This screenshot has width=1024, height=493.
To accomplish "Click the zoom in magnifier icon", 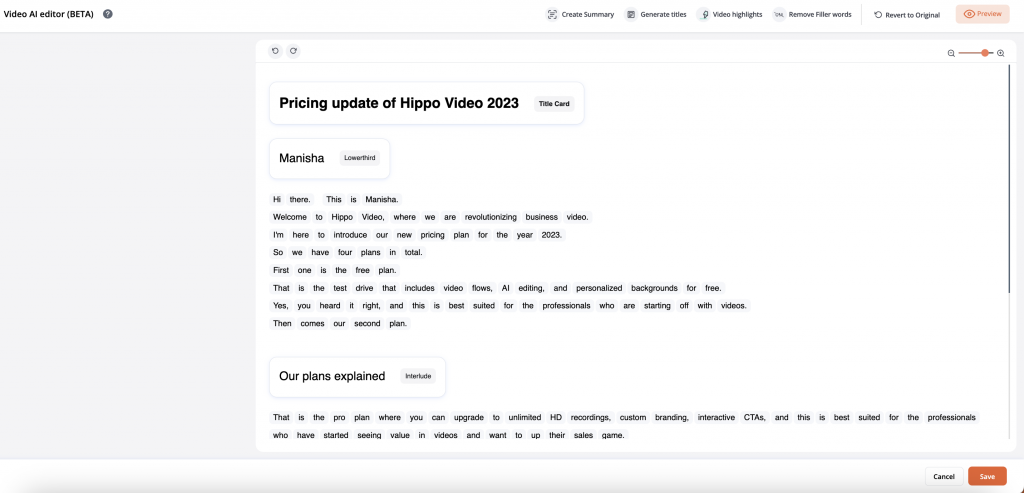I will coord(1000,53).
